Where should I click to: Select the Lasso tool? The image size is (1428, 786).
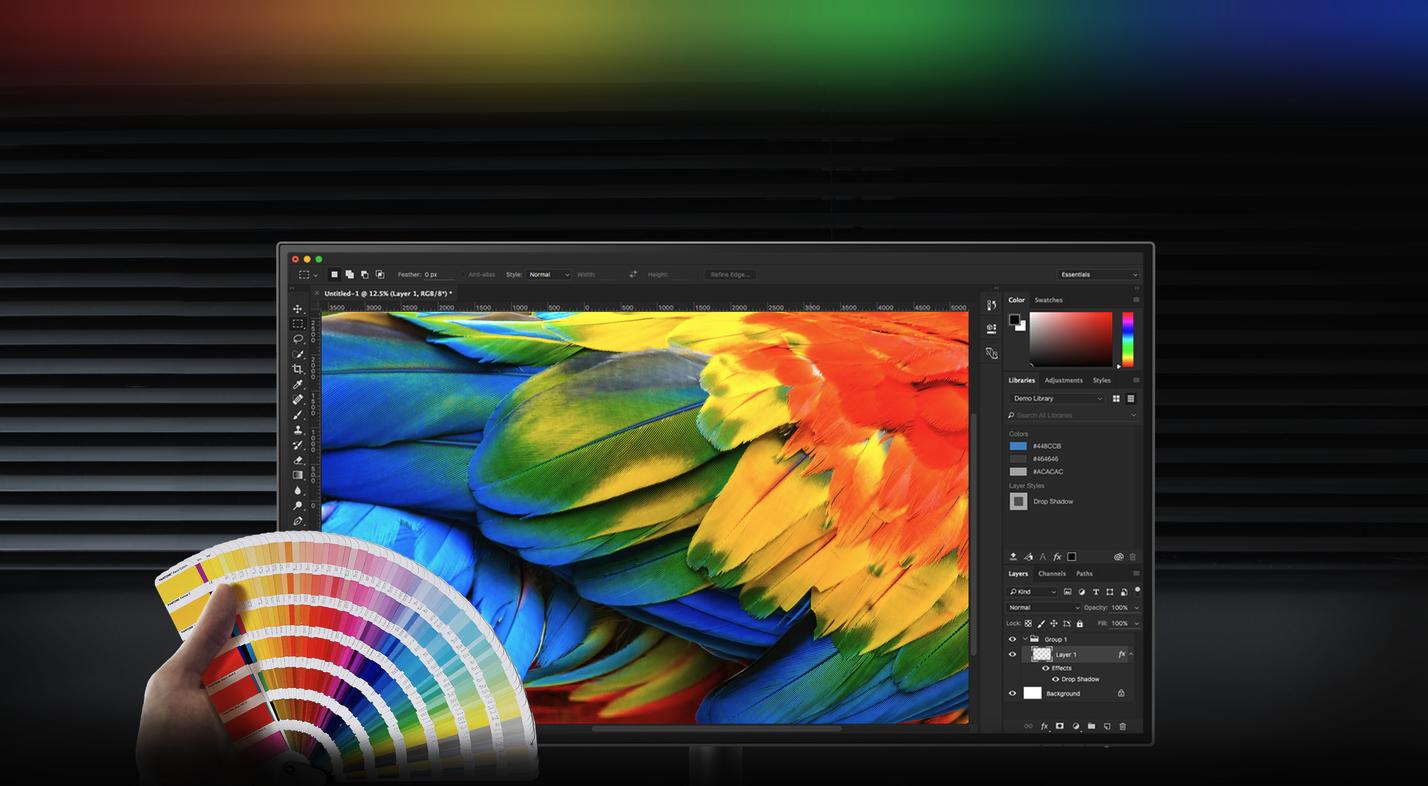tap(298, 339)
